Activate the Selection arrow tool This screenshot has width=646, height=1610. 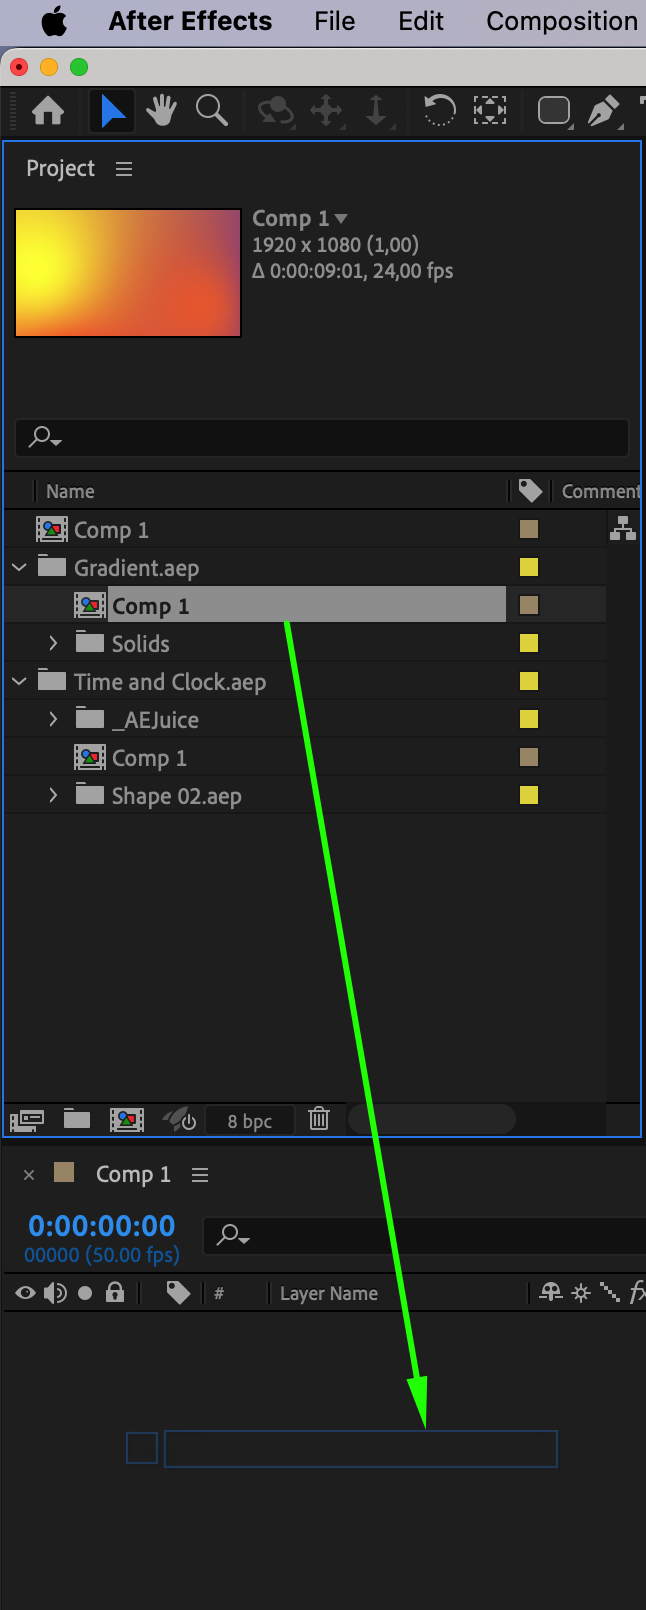113,111
